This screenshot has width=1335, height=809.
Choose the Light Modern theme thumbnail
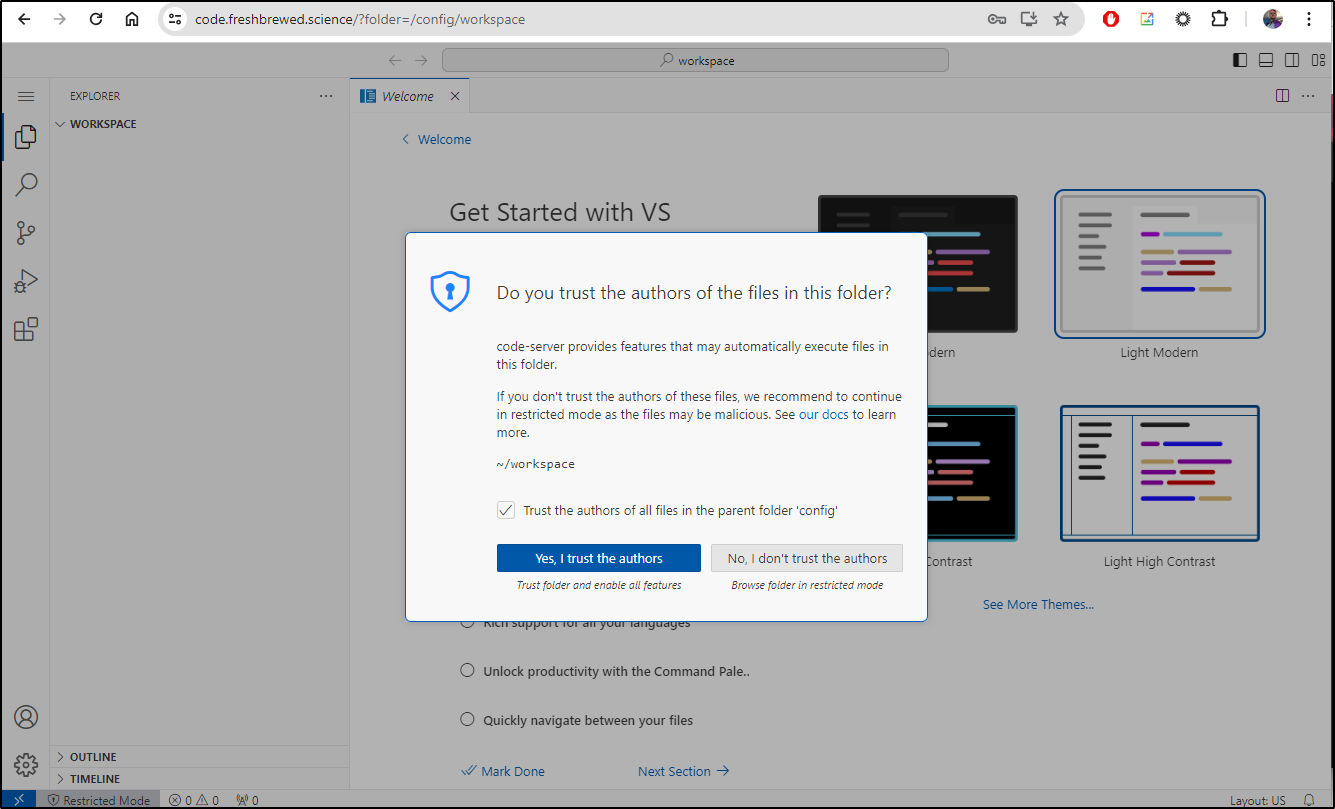coord(1159,264)
